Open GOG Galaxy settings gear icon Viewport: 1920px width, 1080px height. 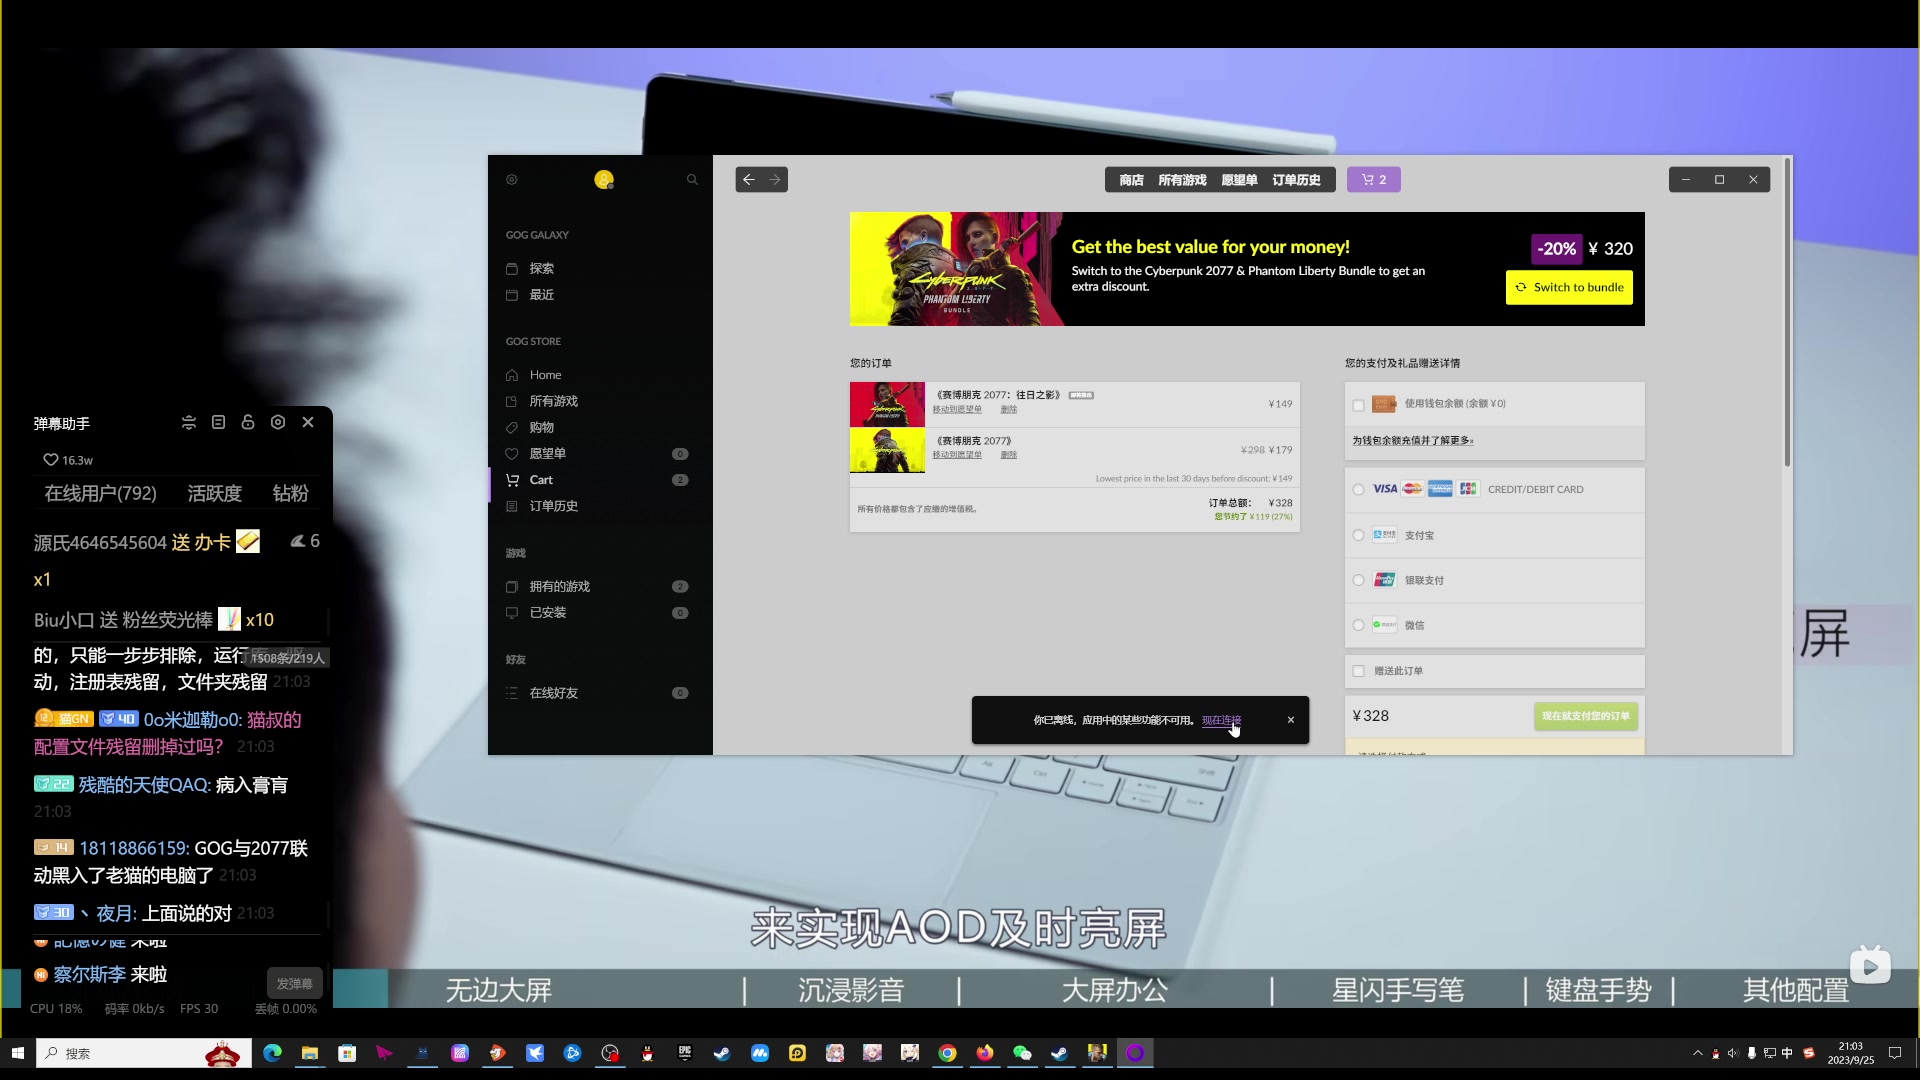tap(512, 180)
